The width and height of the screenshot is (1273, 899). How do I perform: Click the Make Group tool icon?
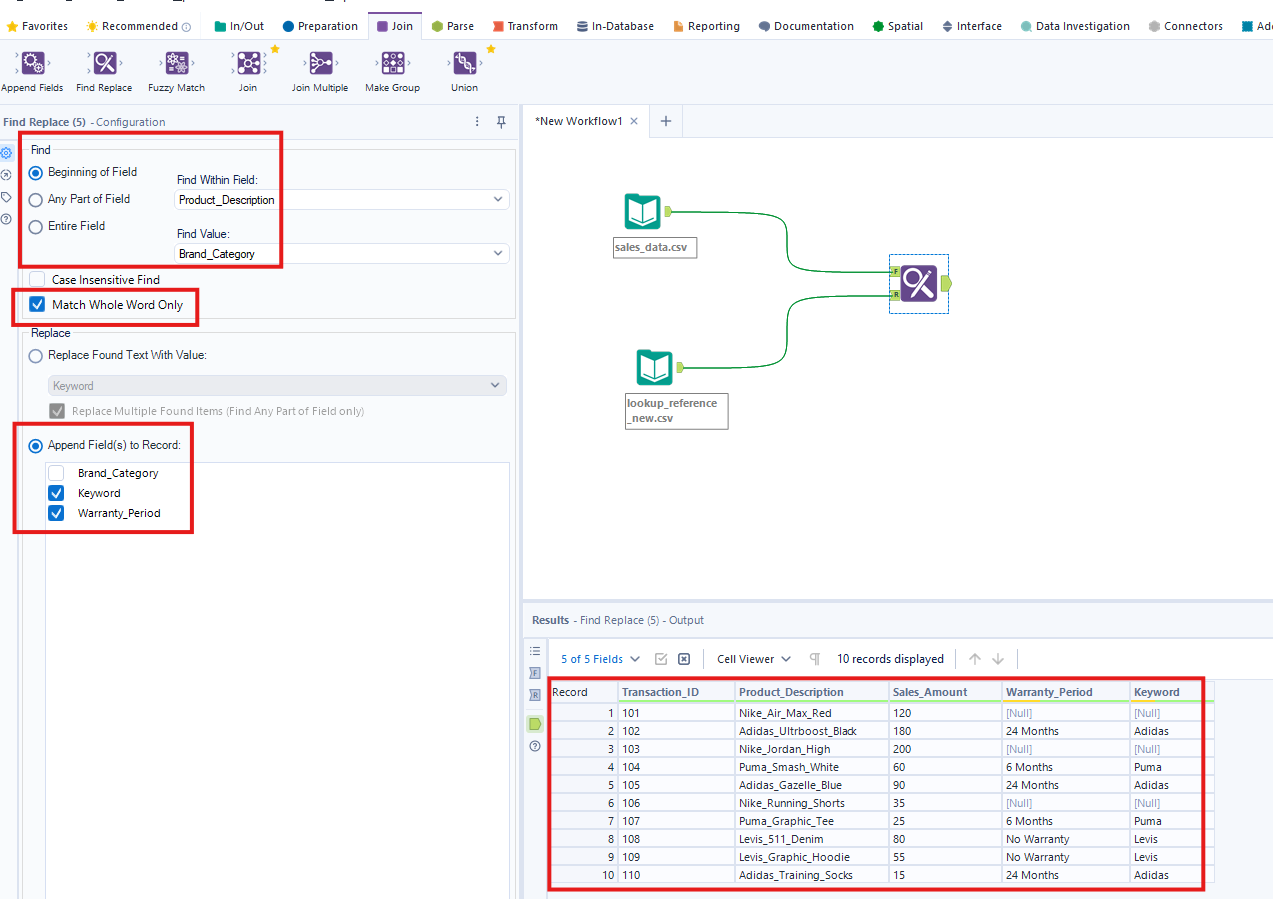[392, 65]
